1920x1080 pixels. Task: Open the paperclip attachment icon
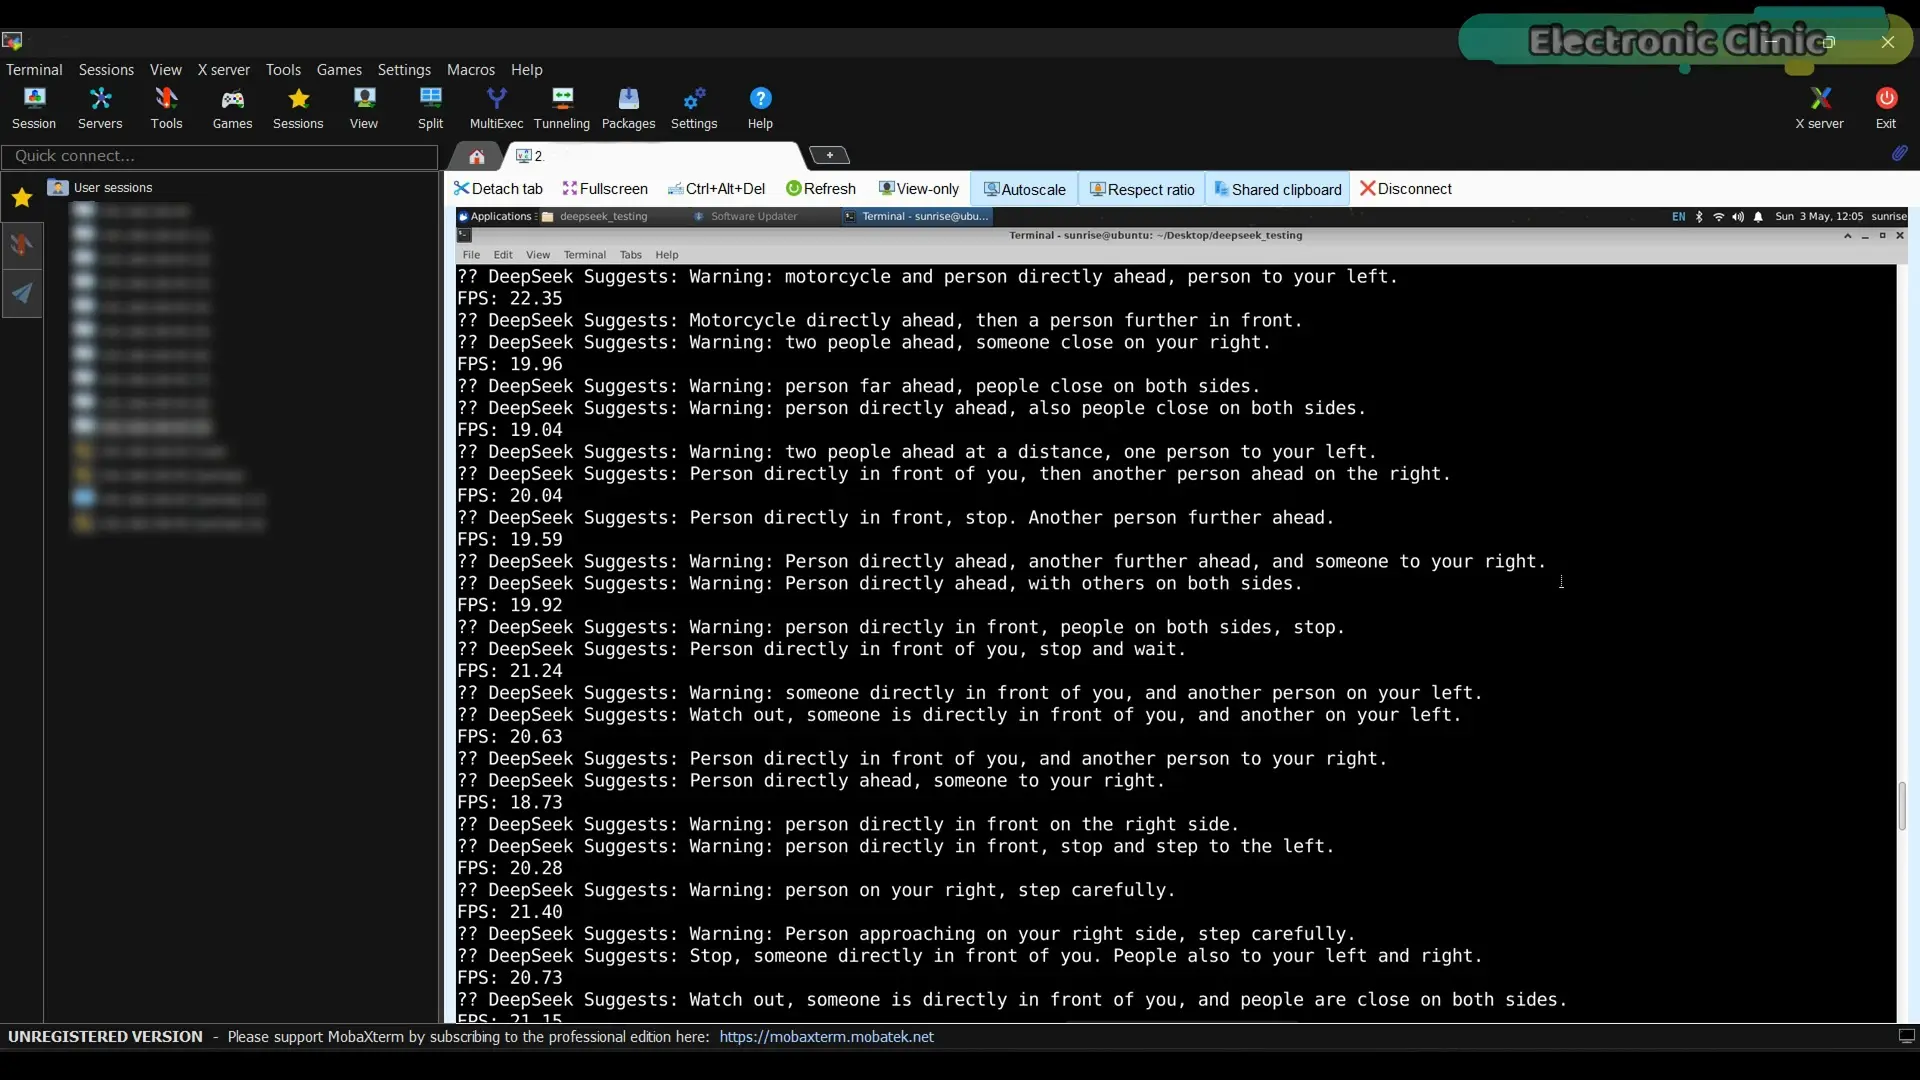coord(1899,154)
